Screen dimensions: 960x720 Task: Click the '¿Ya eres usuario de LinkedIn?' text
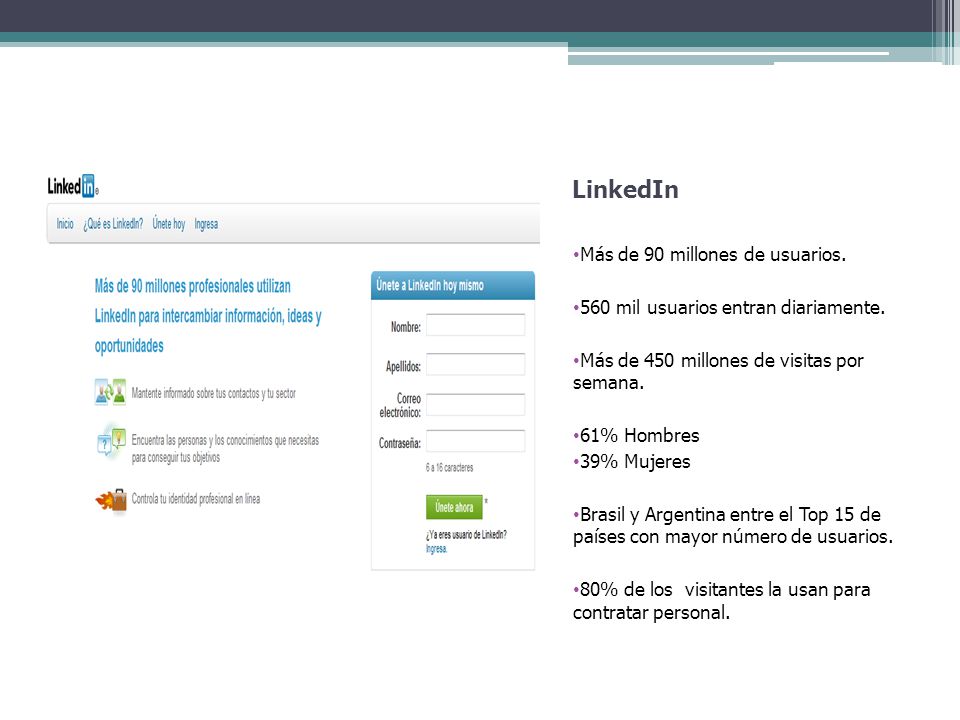click(467, 535)
